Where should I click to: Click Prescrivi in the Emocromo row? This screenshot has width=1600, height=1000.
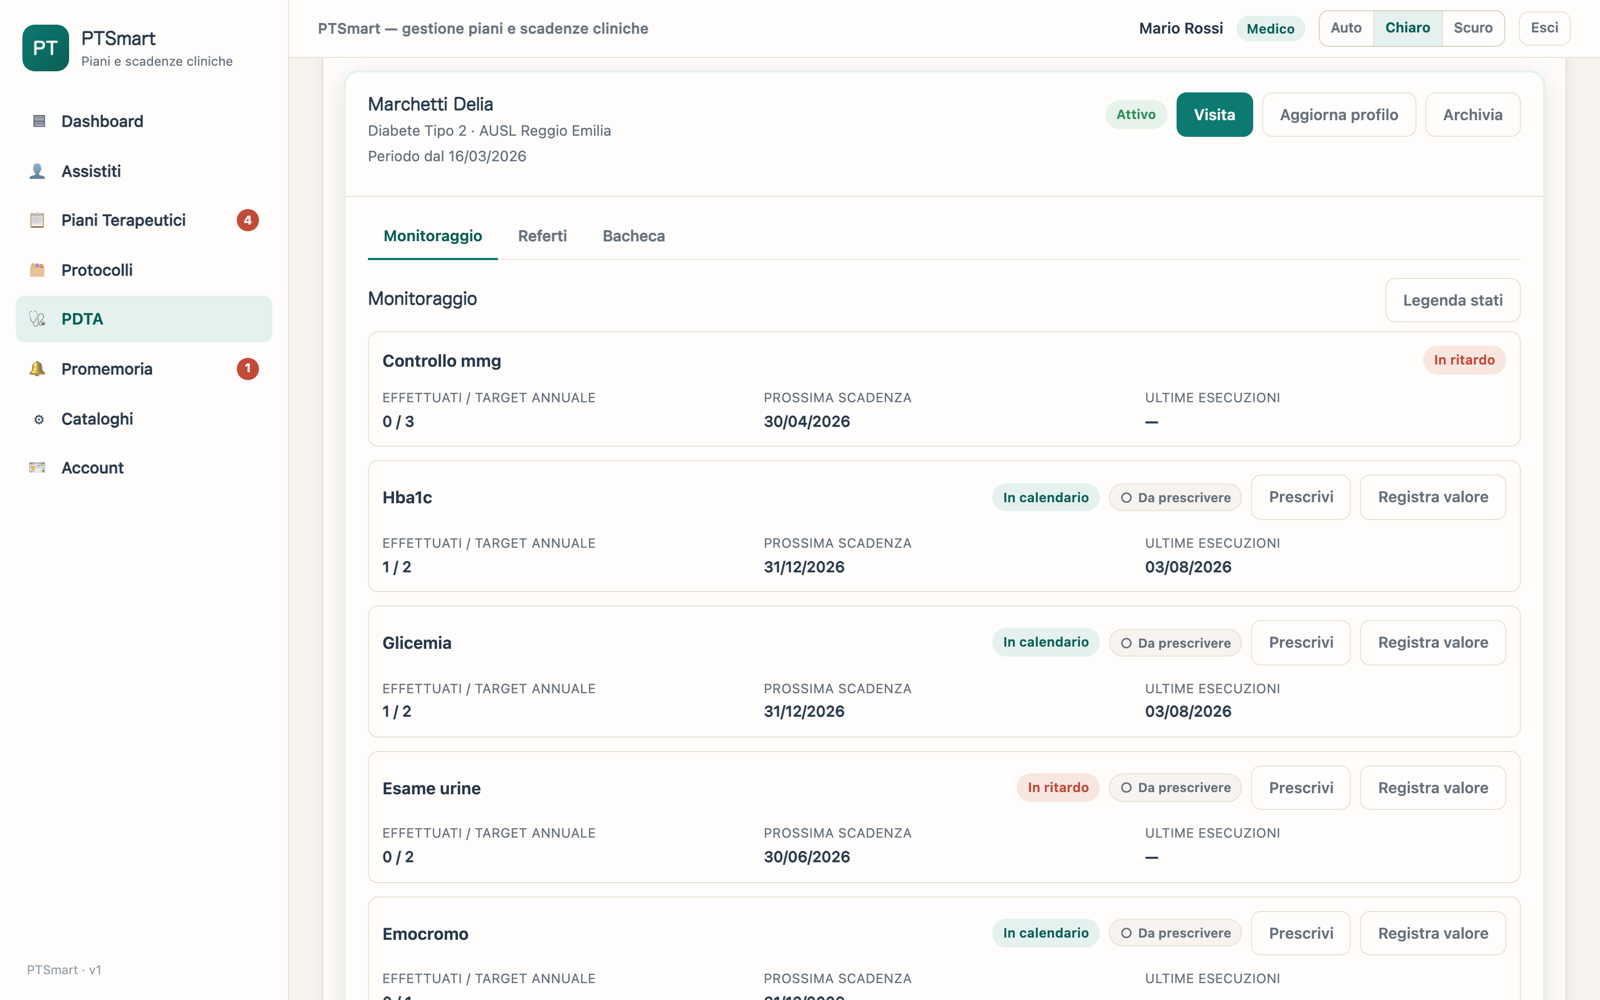[1301, 933]
